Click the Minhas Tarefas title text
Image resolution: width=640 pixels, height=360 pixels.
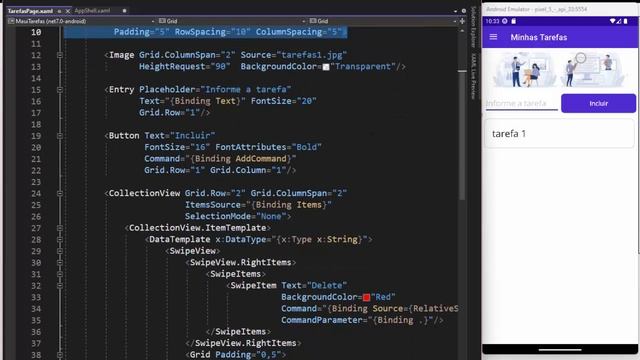pos(539,37)
